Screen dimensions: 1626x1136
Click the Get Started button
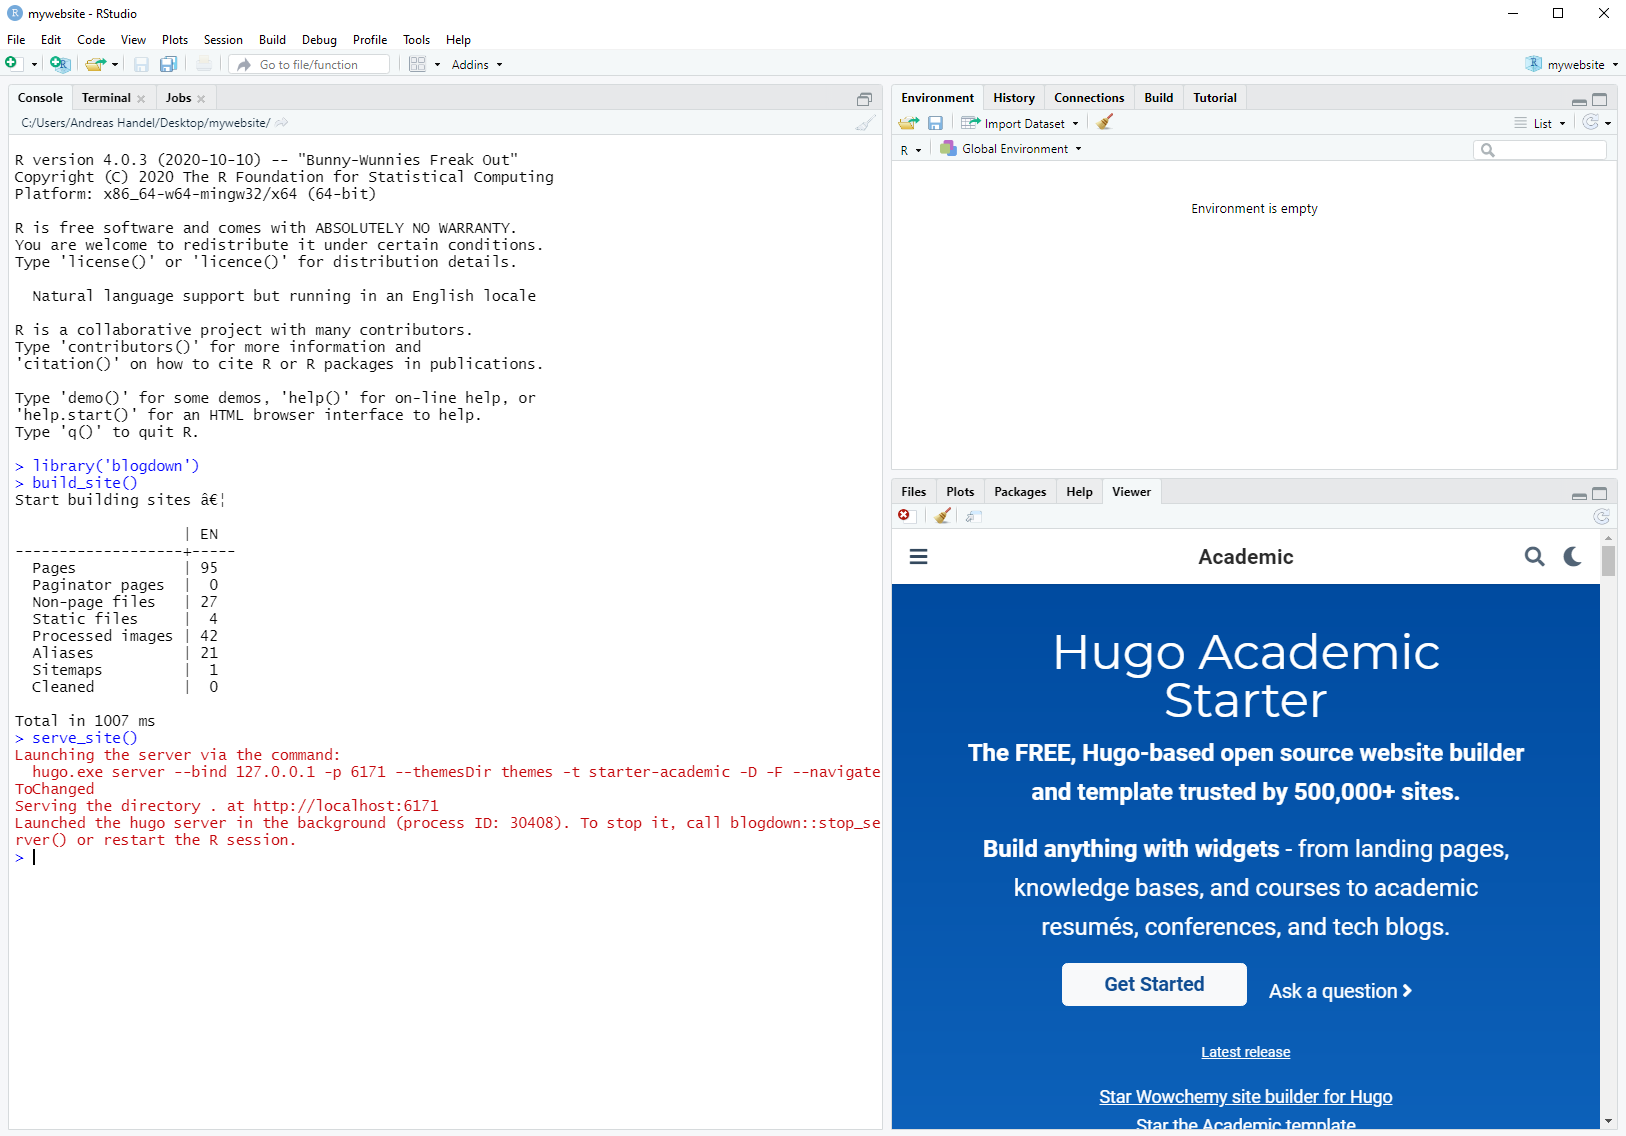tap(1154, 984)
